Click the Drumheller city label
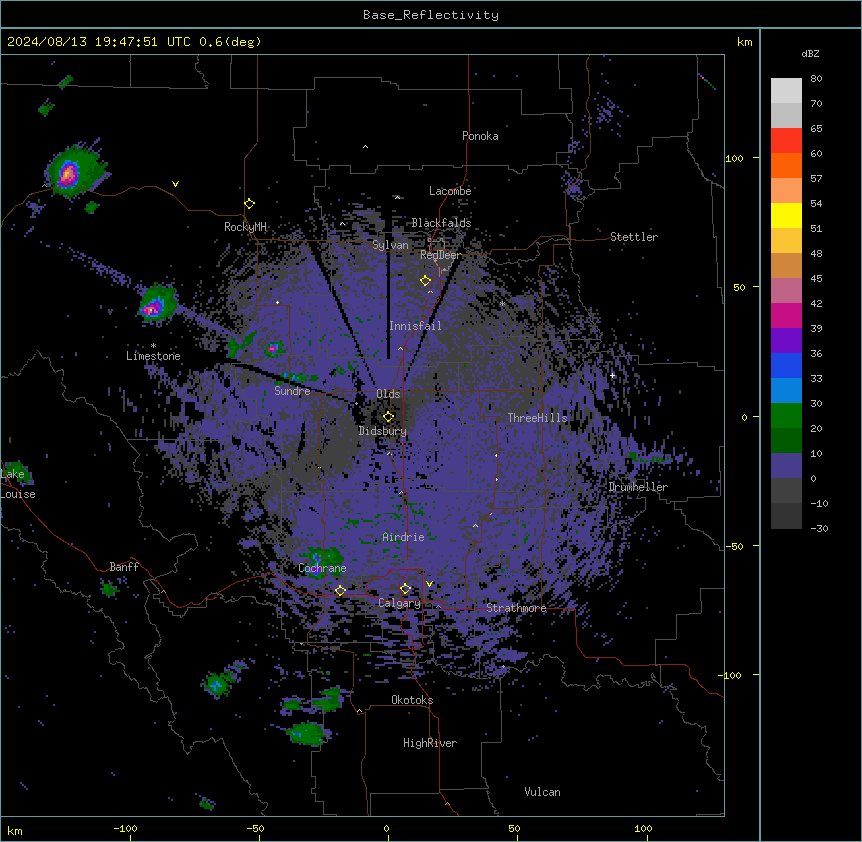Screen dimensions: 862x842 click(638, 487)
